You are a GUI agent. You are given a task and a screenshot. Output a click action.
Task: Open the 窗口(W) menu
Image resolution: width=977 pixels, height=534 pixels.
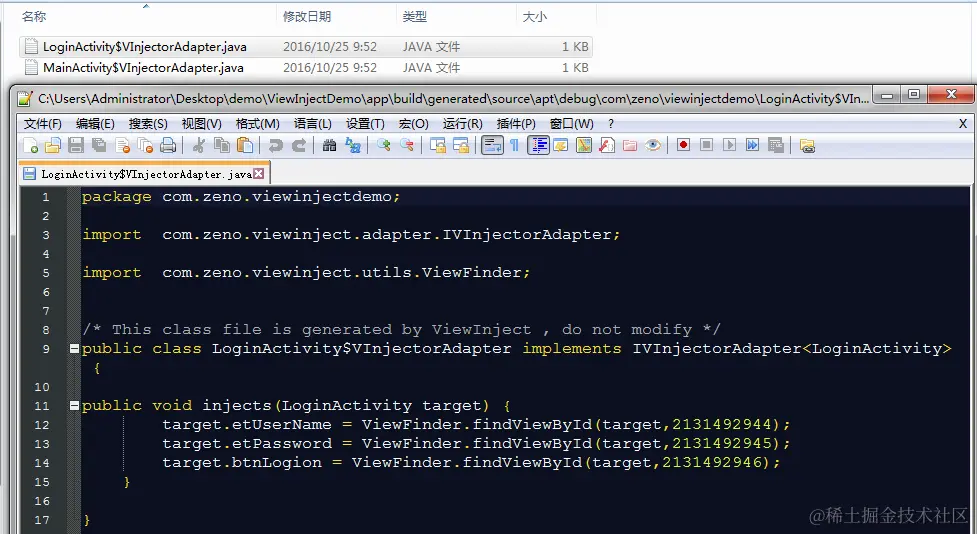click(572, 124)
